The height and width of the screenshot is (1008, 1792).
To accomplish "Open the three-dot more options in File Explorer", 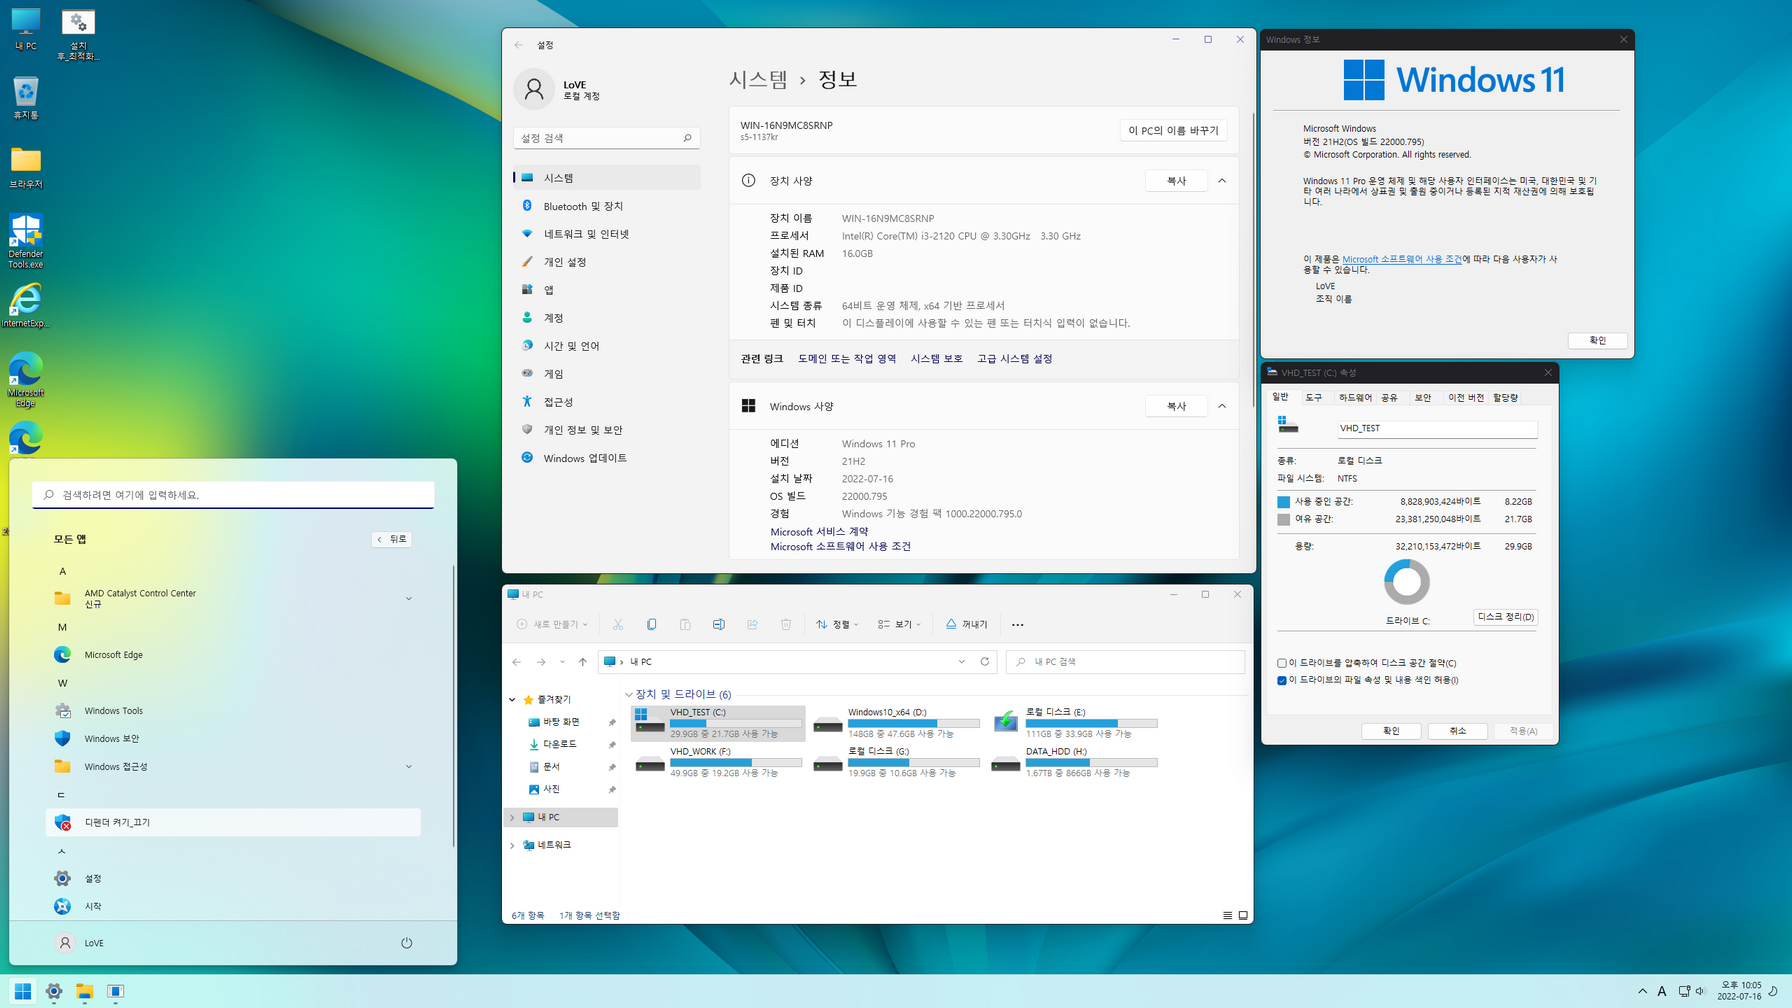I will [x=1017, y=625].
